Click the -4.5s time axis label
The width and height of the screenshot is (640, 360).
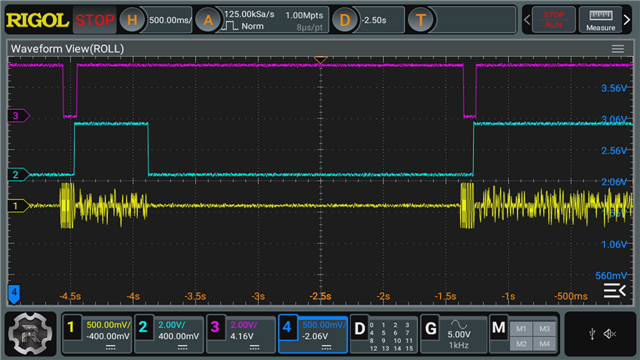click(x=70, y=296)
